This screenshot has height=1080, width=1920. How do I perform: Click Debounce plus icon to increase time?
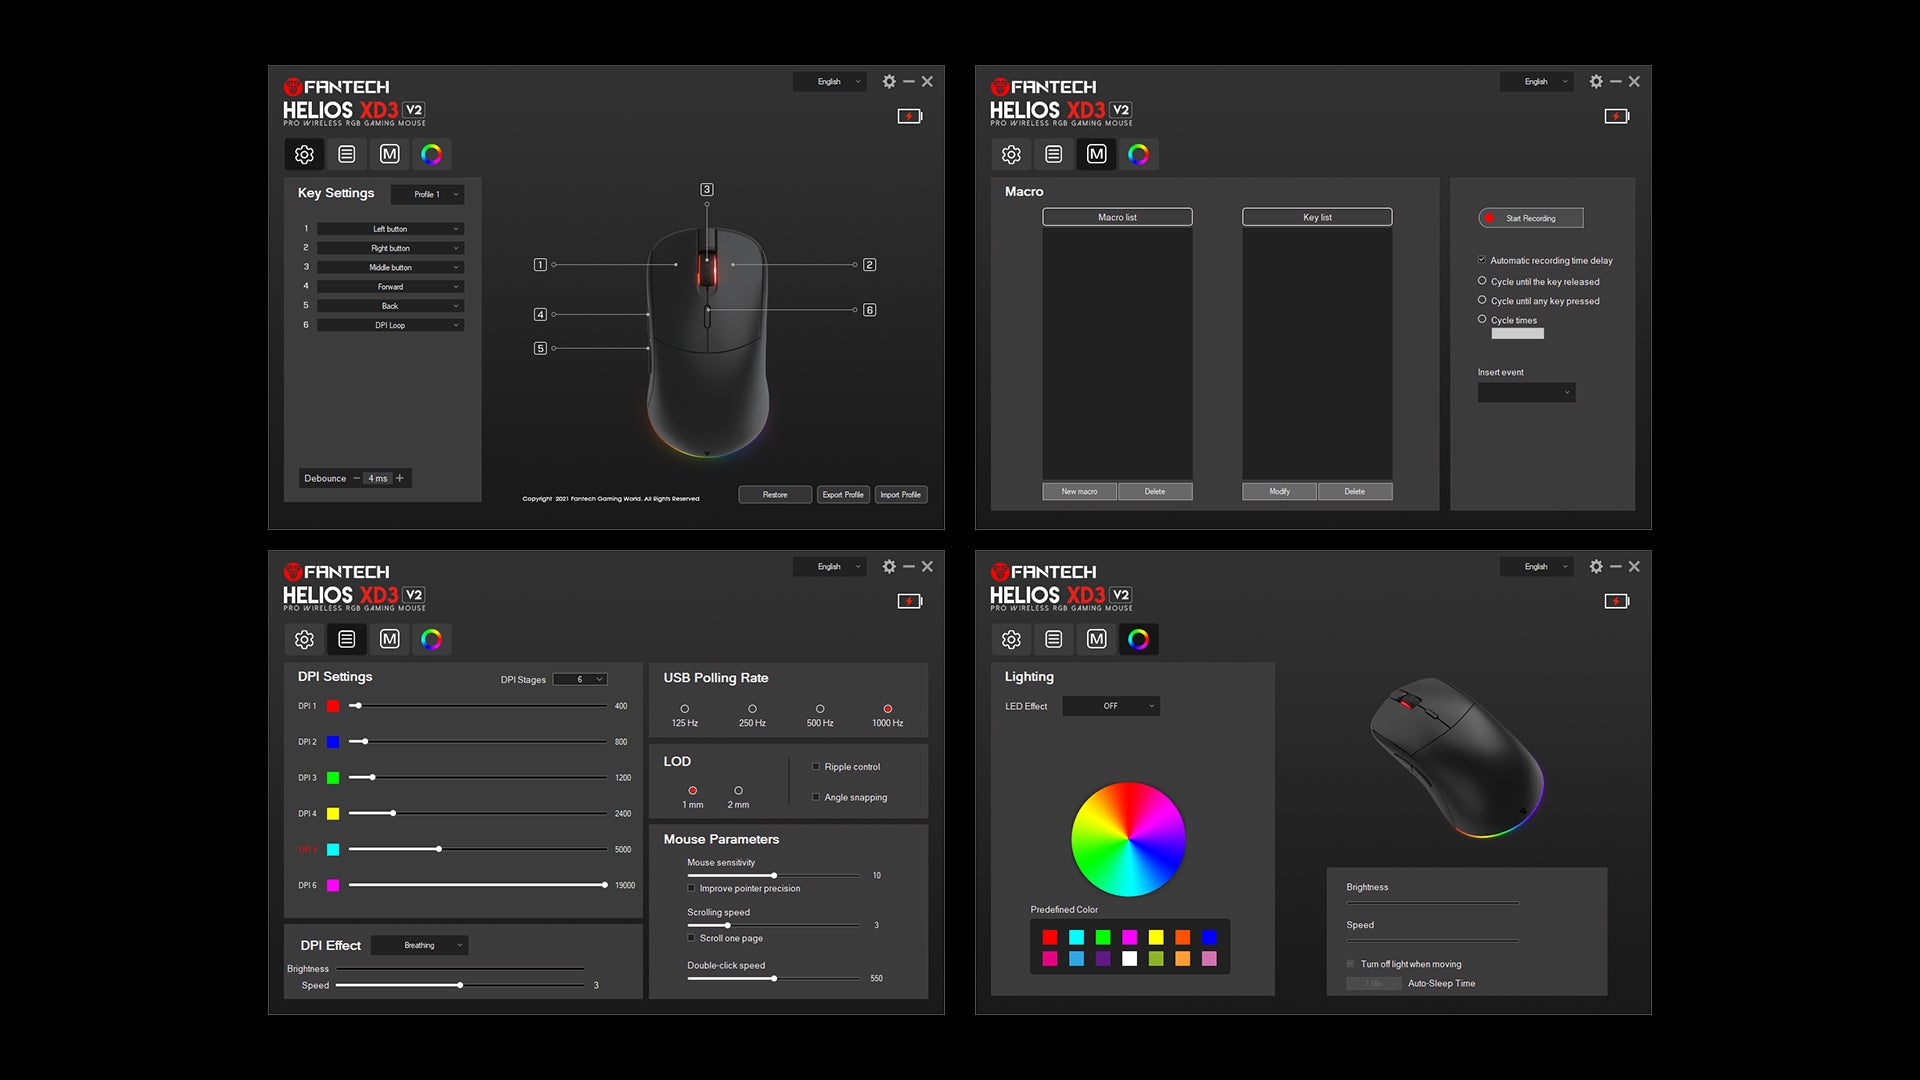[x=400, y=478]
